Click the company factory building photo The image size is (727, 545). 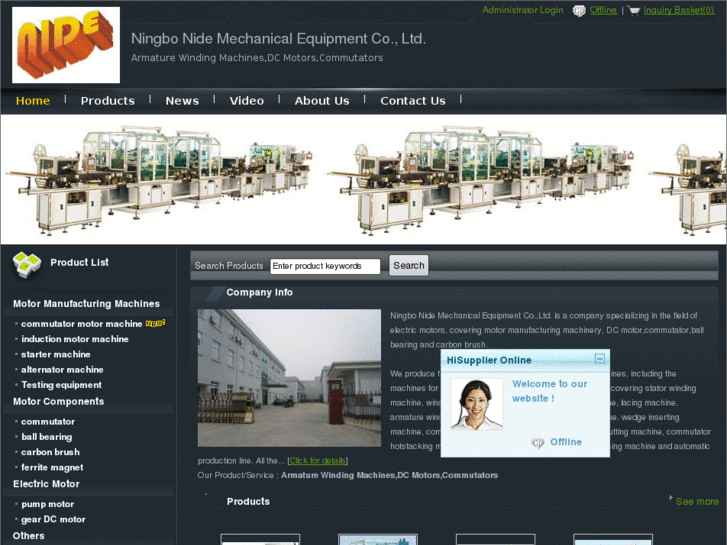289,378
